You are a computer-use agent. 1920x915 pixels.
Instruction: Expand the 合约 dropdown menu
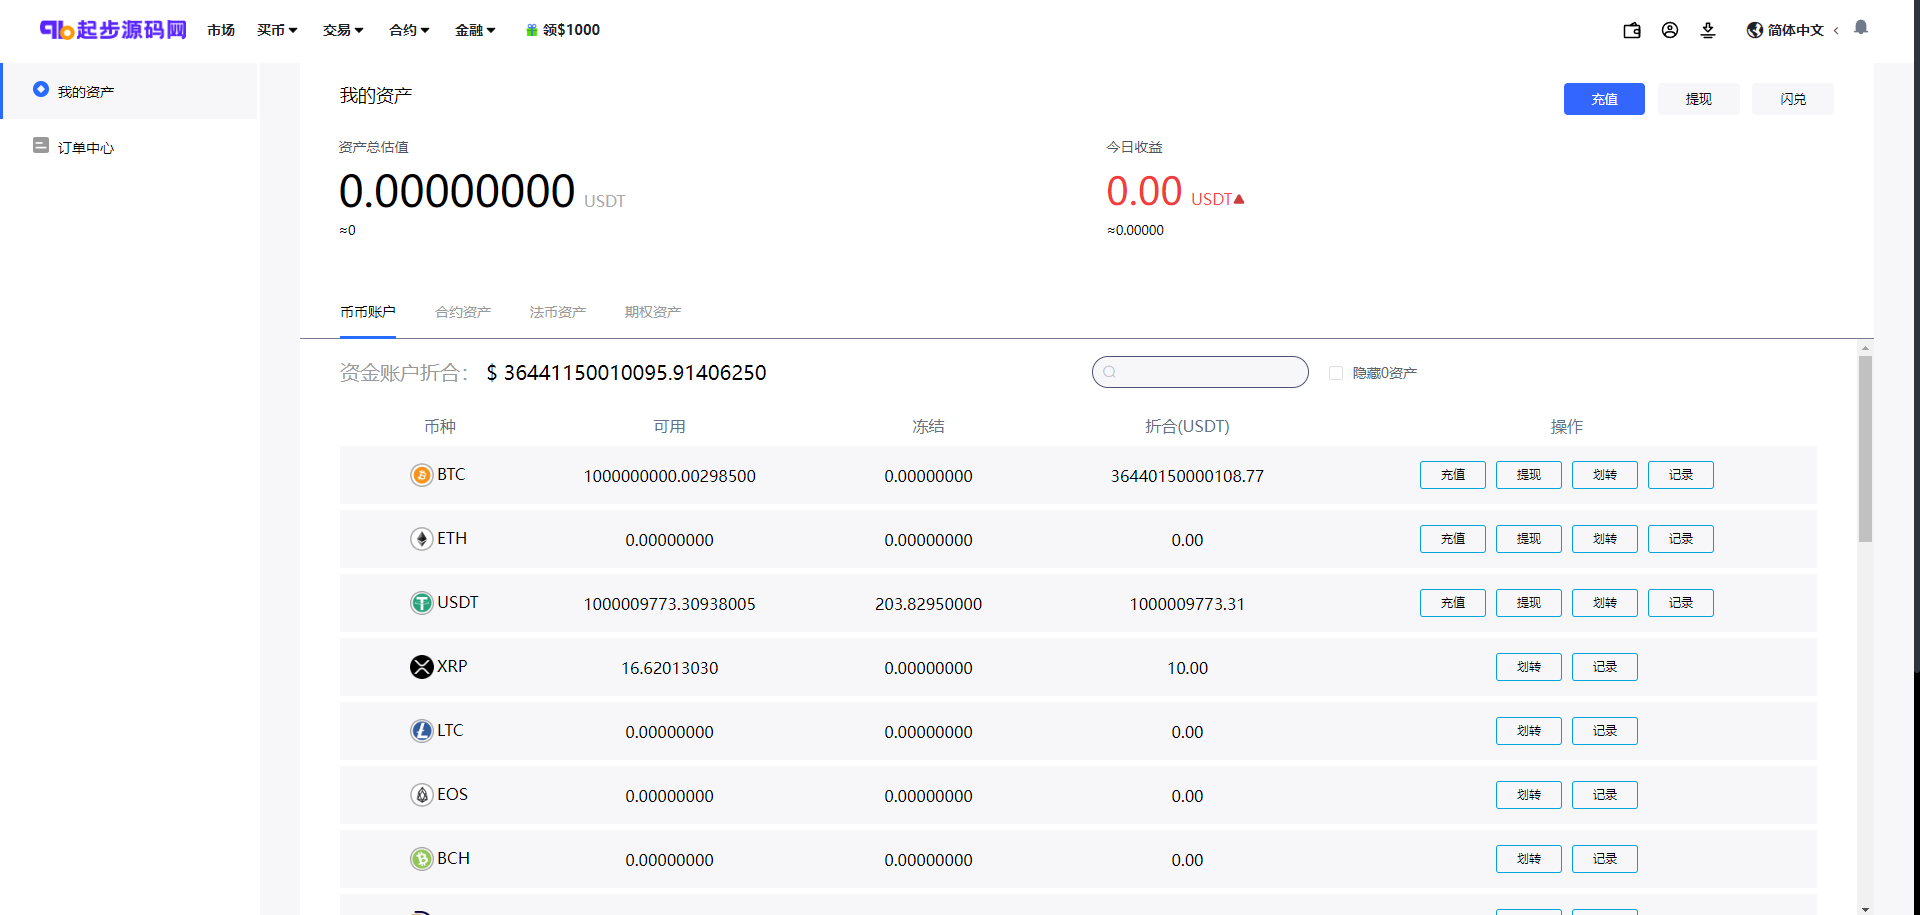[x=409, y=30]
